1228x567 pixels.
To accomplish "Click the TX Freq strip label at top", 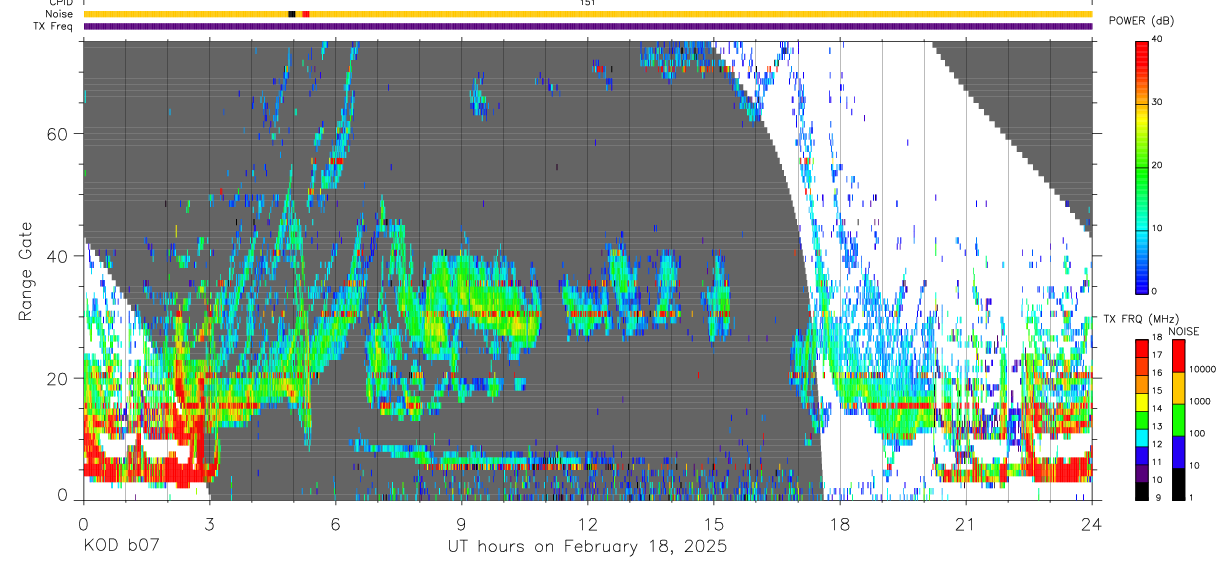I will pos(54,26).
